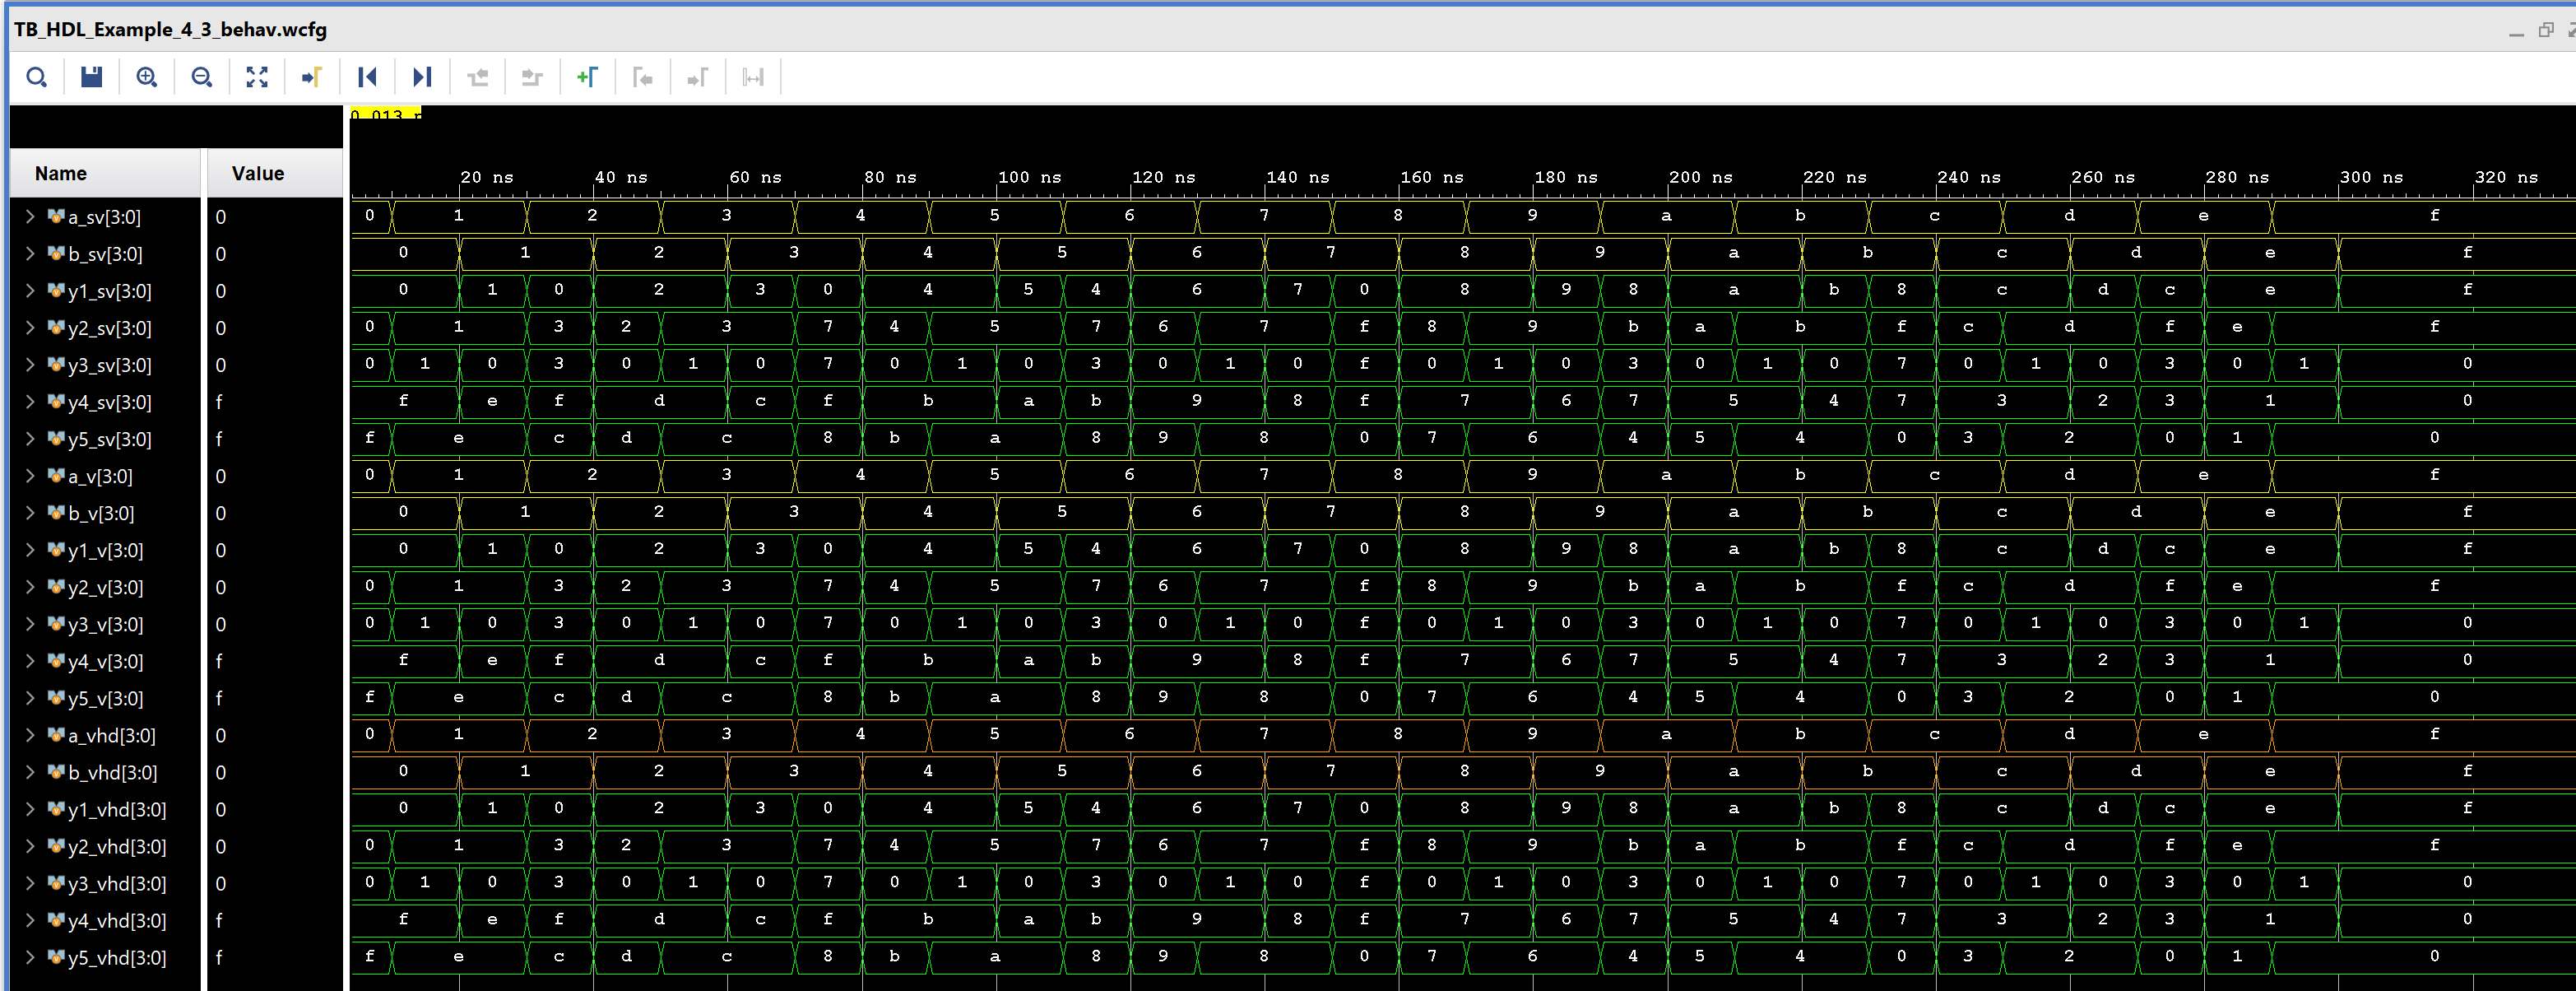The height and width of the screenshot is (991, 2576).
Task: Select the y2_v[3:0] signal row
Action: 105,587
